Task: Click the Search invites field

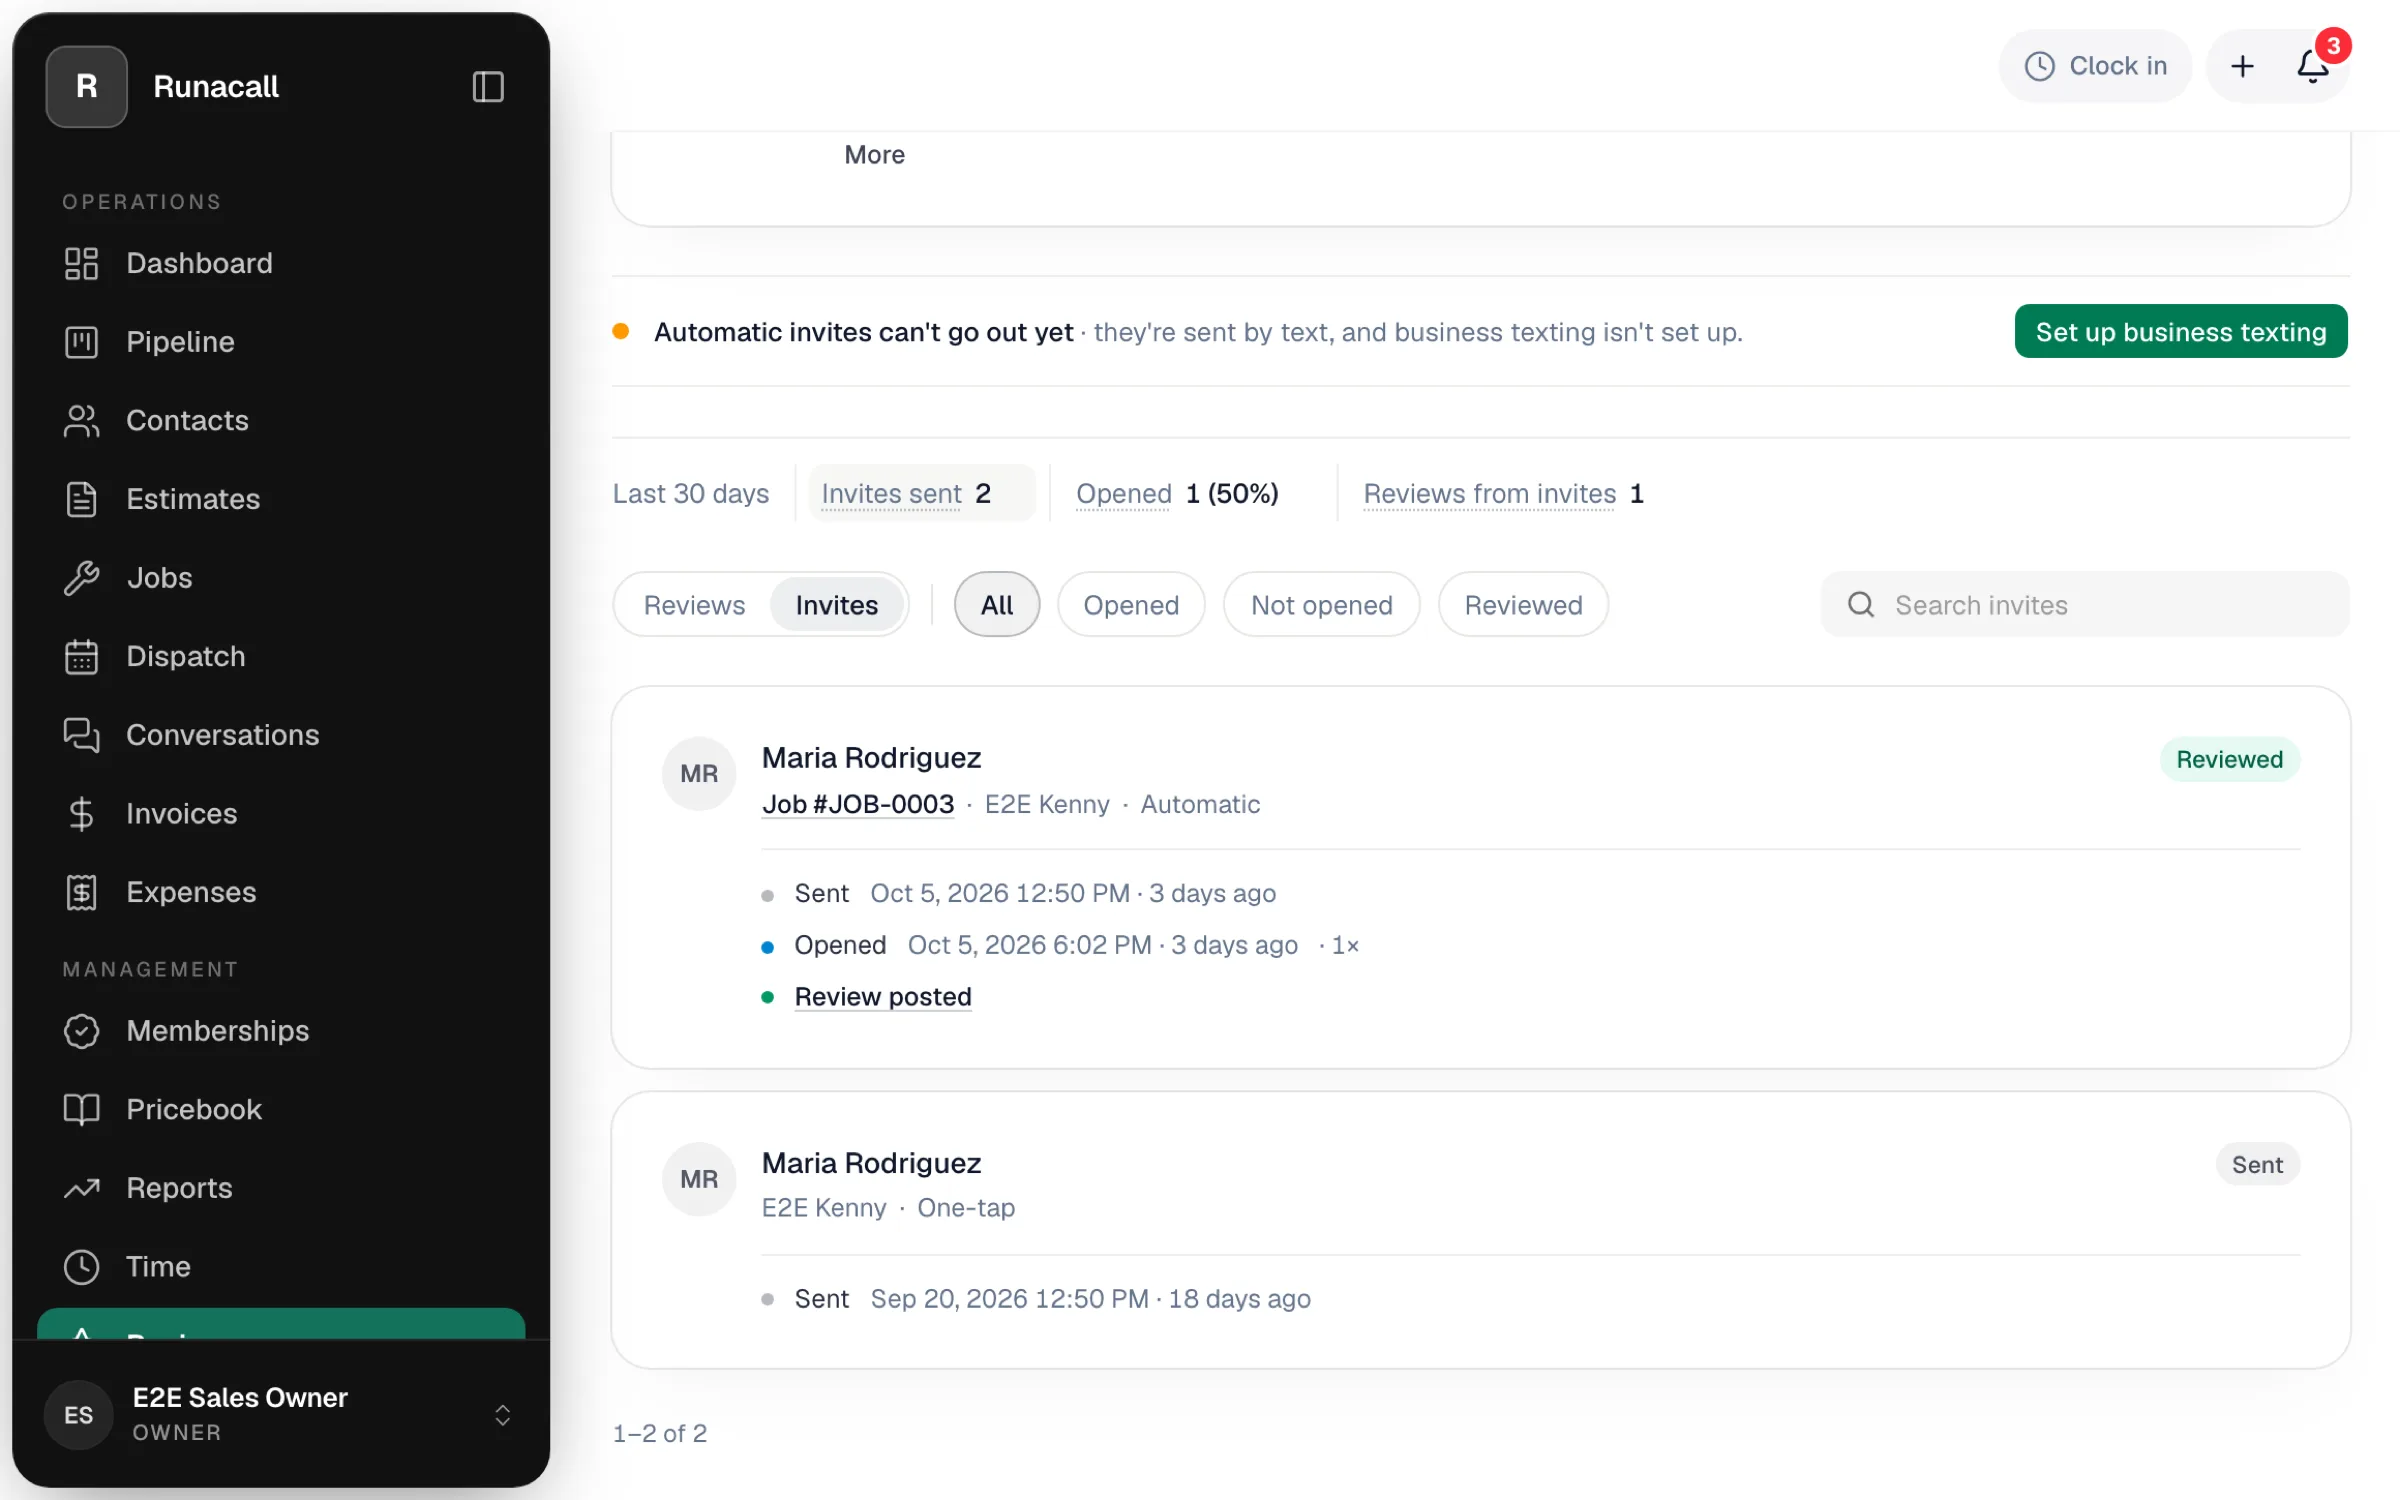Action: coord(2085,605)
